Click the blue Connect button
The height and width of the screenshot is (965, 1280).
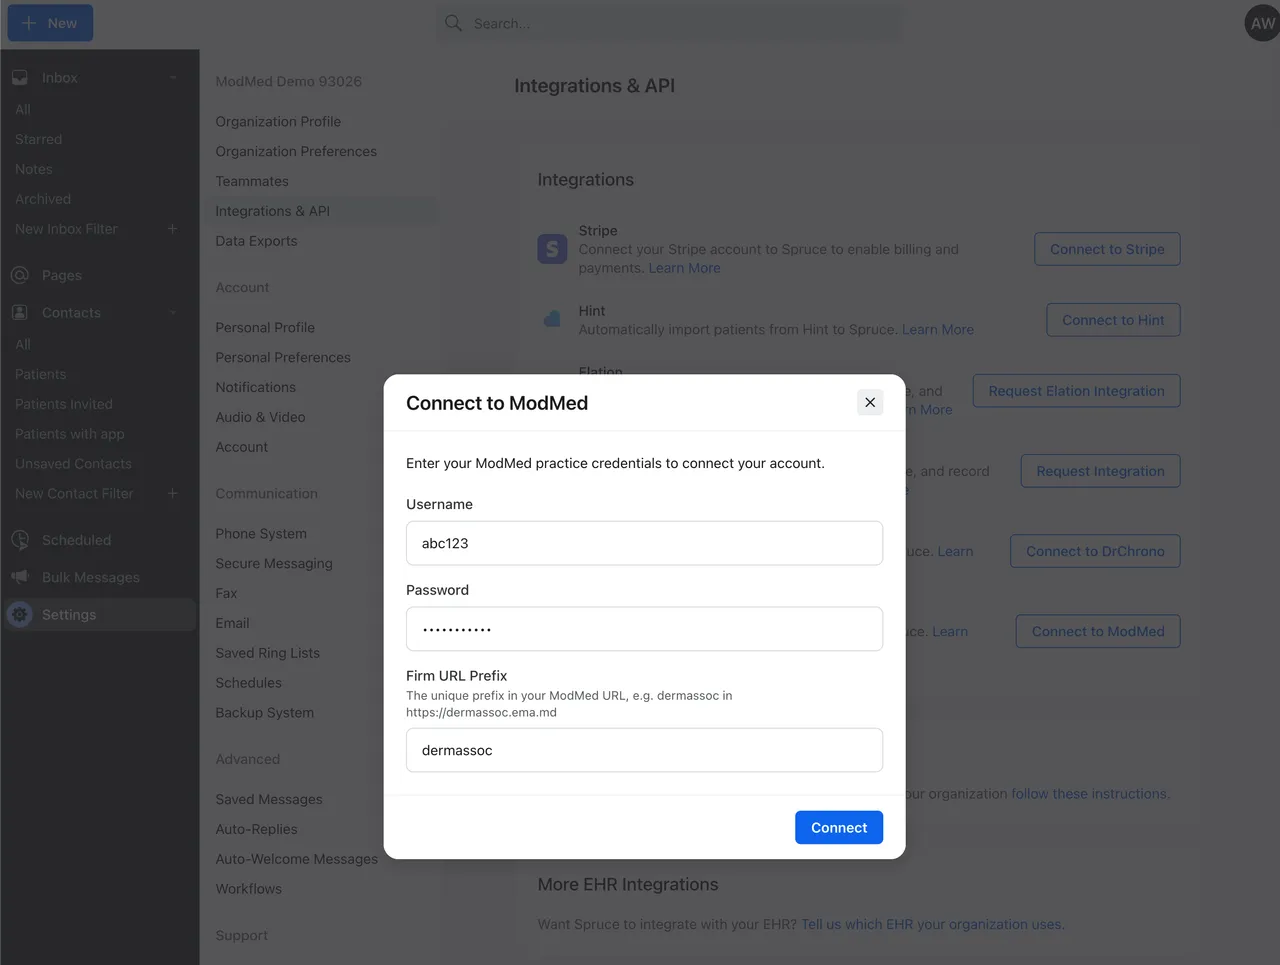click(839, 827)
